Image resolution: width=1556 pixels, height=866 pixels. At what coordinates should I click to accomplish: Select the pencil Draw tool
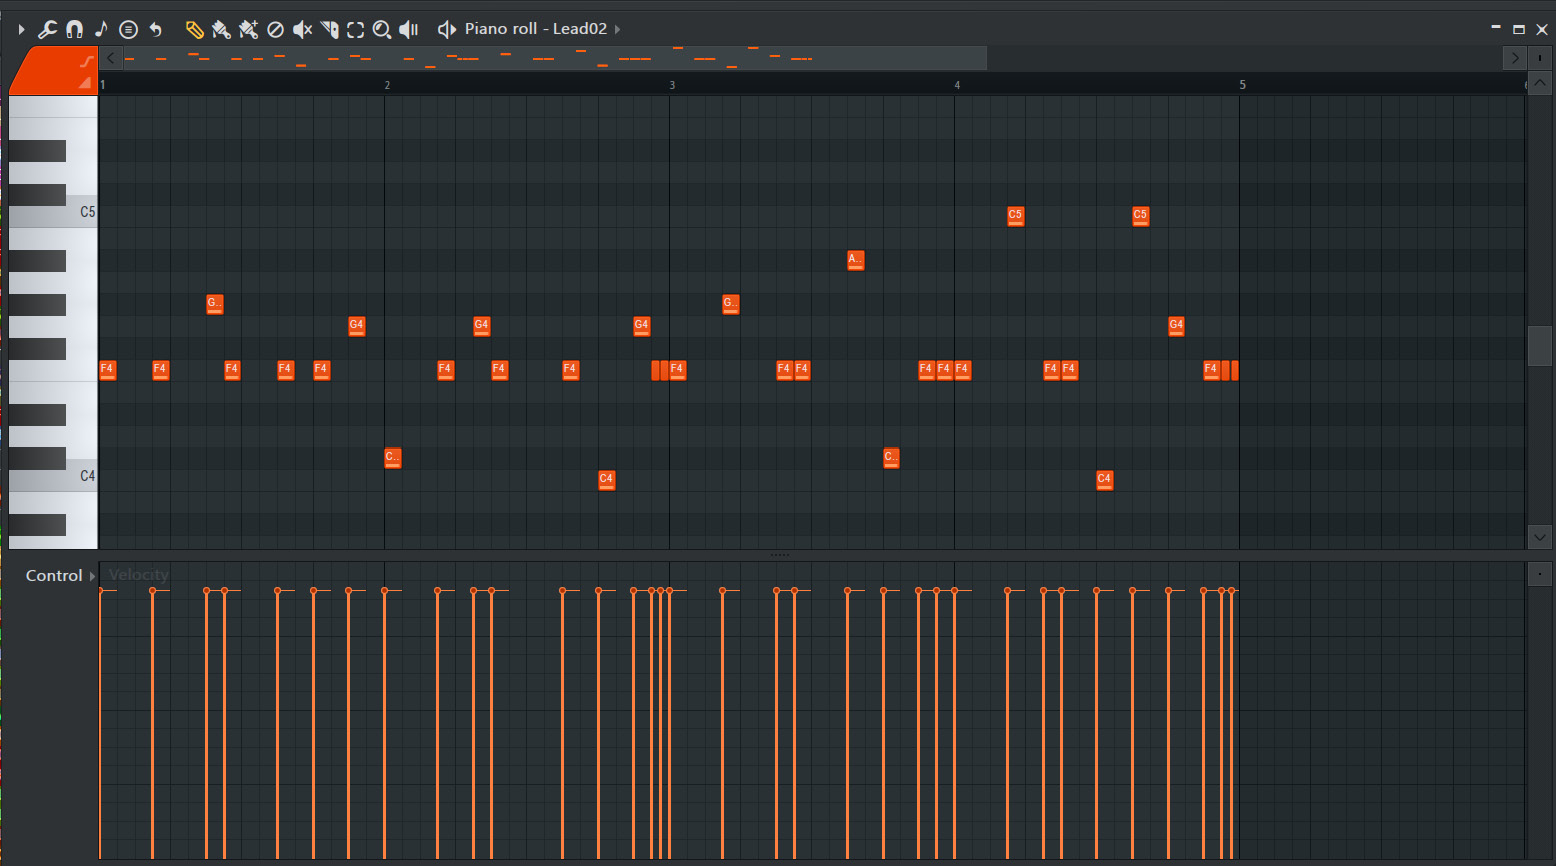click(x=194, y=30)
